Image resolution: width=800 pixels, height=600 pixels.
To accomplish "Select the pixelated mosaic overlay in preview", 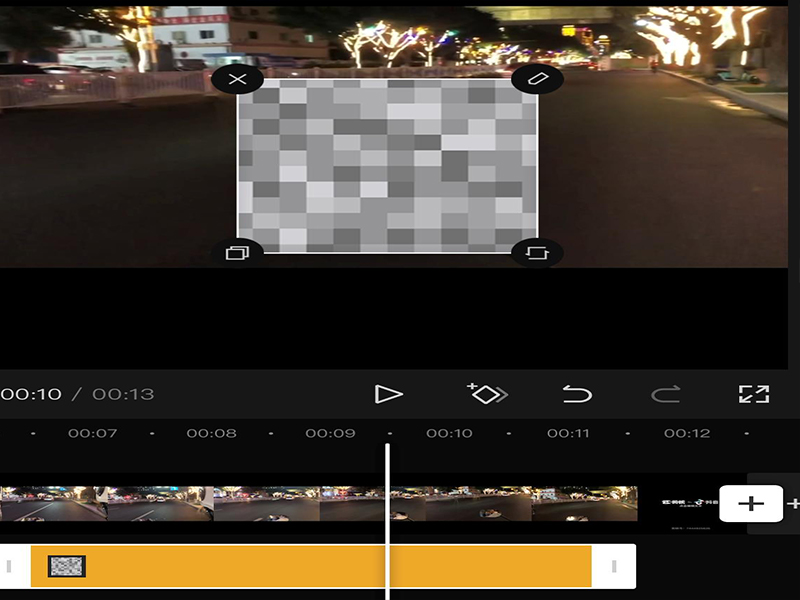I will click(387, 166).
